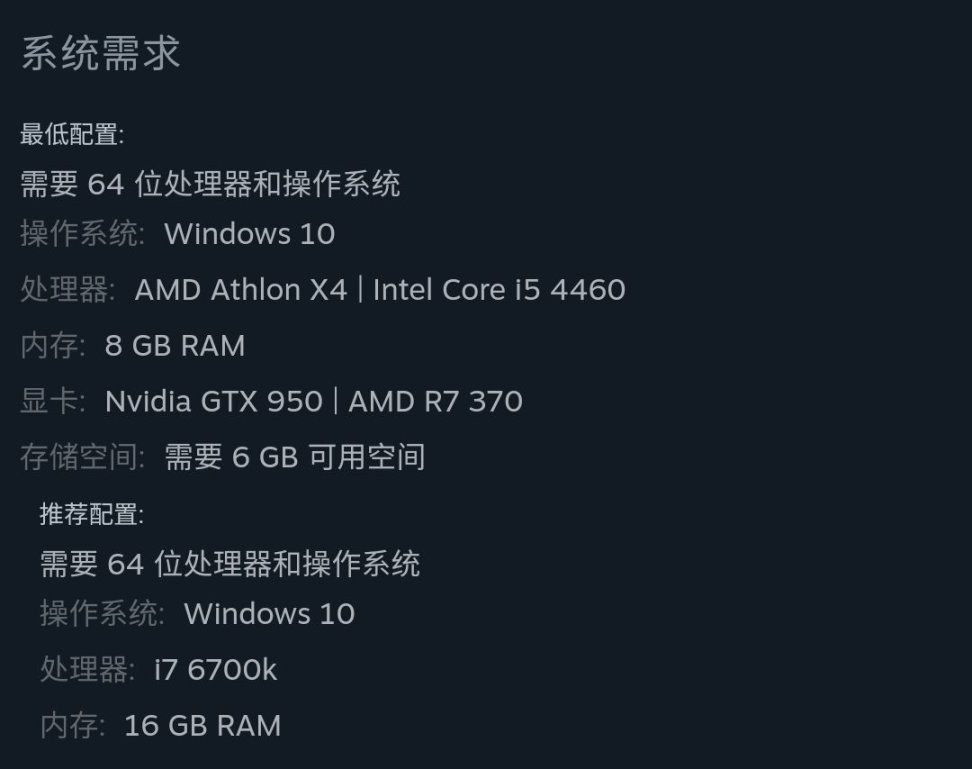Click the 内存 label under 推荐配置
Screen dimensions: 972x769
coord(72,726)
